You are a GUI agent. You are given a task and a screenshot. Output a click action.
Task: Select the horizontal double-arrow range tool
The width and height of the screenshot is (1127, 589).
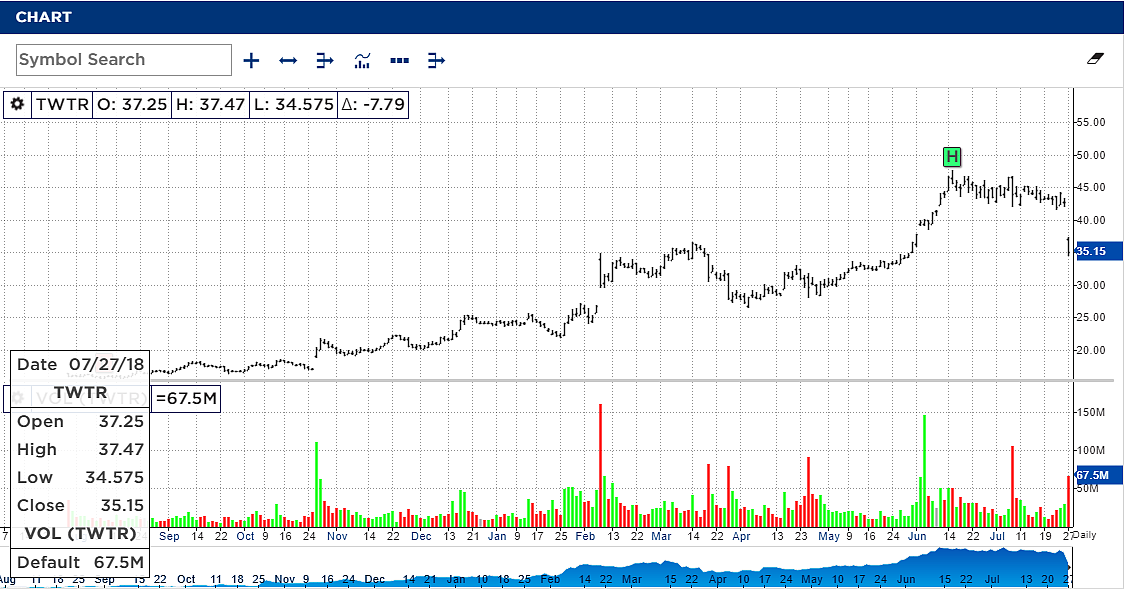tap(288, 60)
